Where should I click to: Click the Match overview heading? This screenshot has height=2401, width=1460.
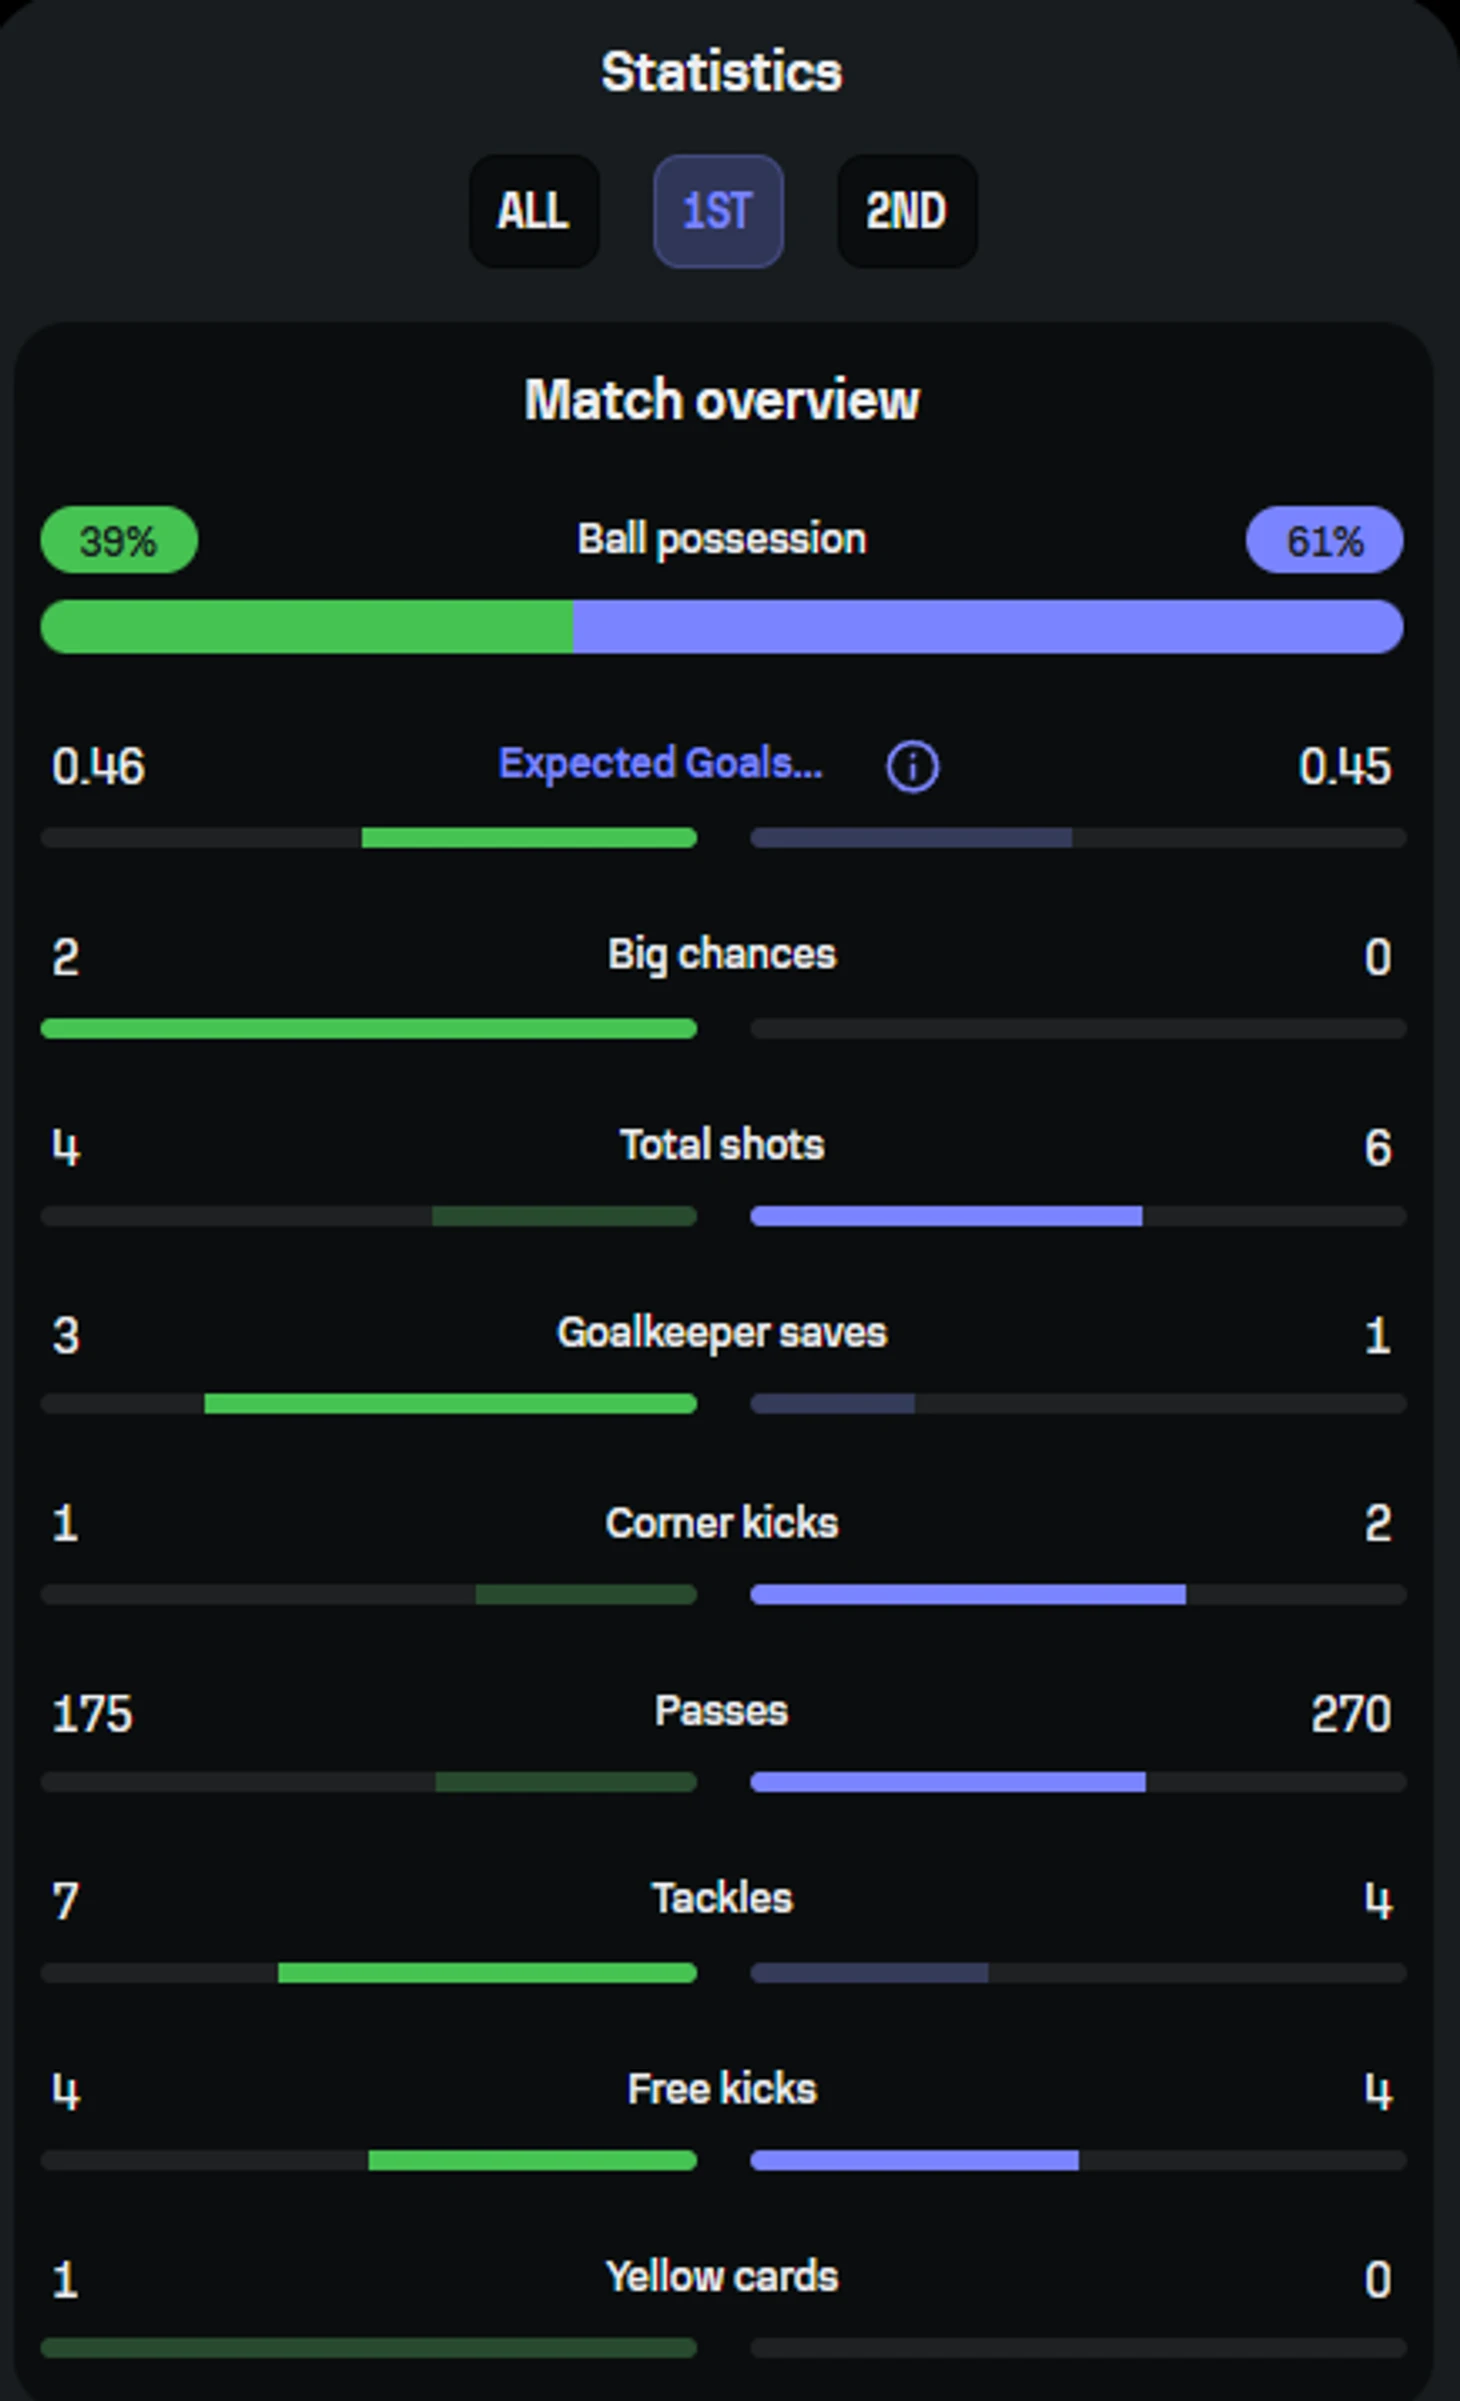point(722,400)
